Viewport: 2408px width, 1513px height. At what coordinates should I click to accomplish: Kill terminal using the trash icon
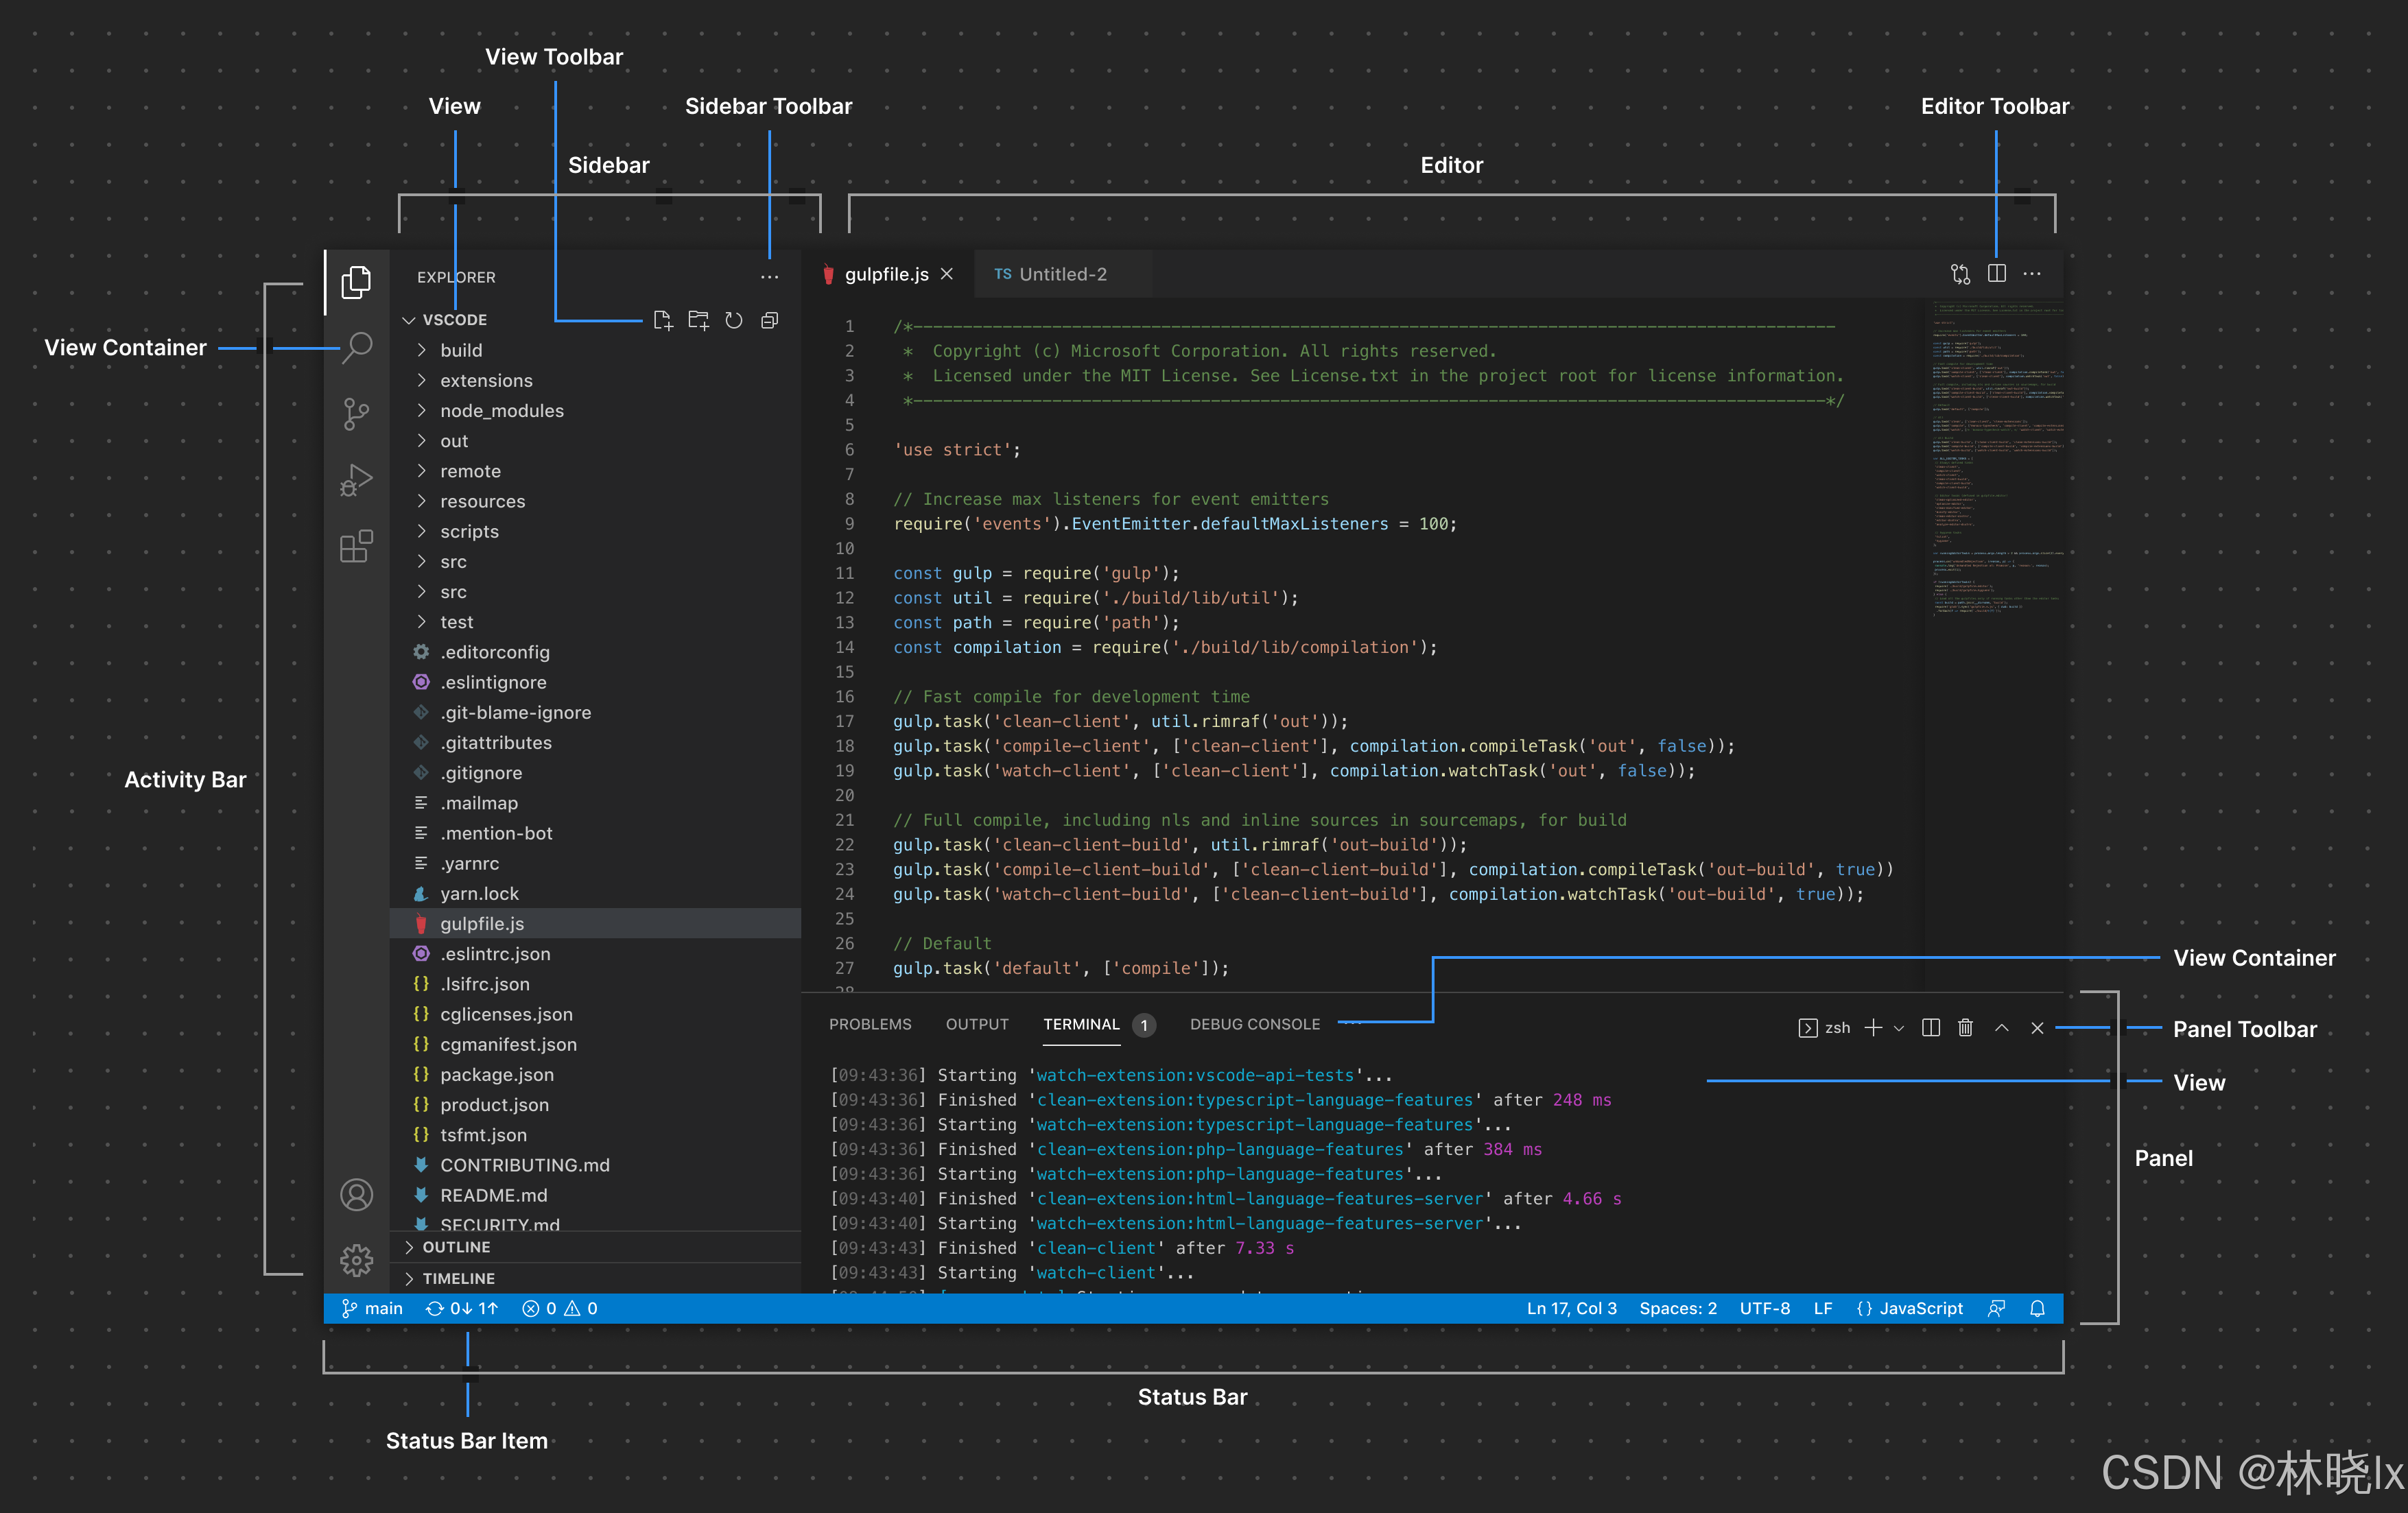1965,1027
